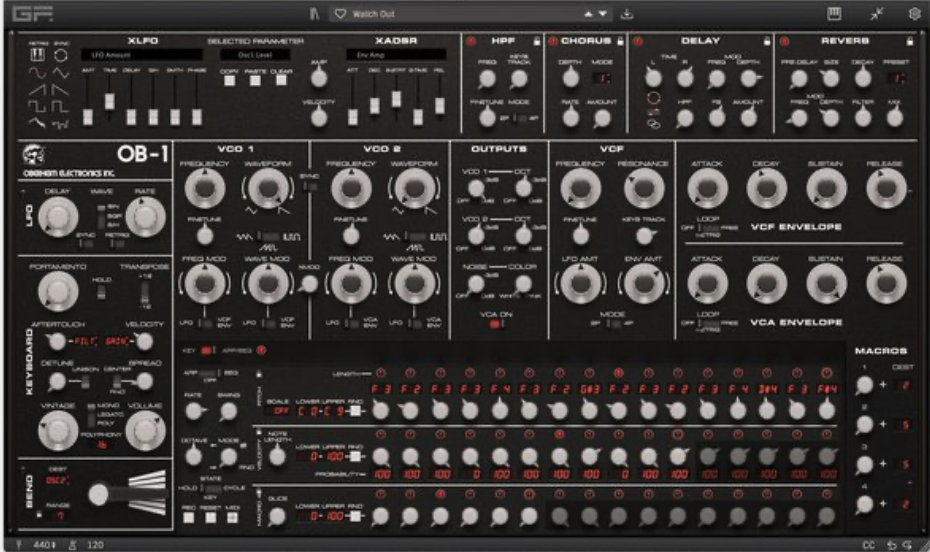Open the preset browser library icon
The height and width of the screenshot is (552, 930).
click(314, 14)
